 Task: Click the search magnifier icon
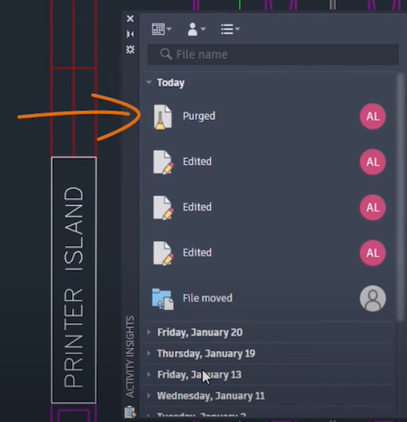tap(166, 54)
